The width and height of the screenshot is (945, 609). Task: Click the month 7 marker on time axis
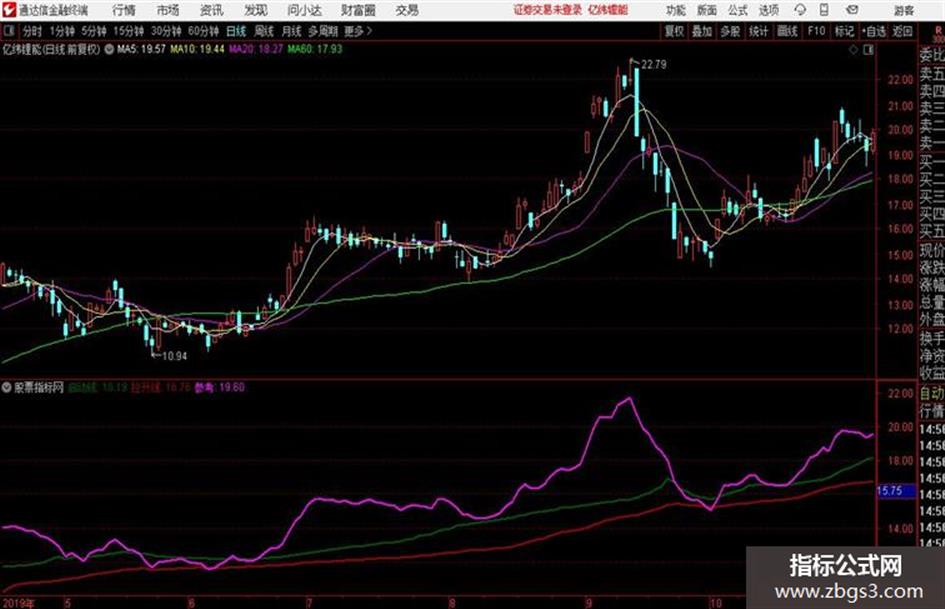pyautogui.click(x=309, y=603)
